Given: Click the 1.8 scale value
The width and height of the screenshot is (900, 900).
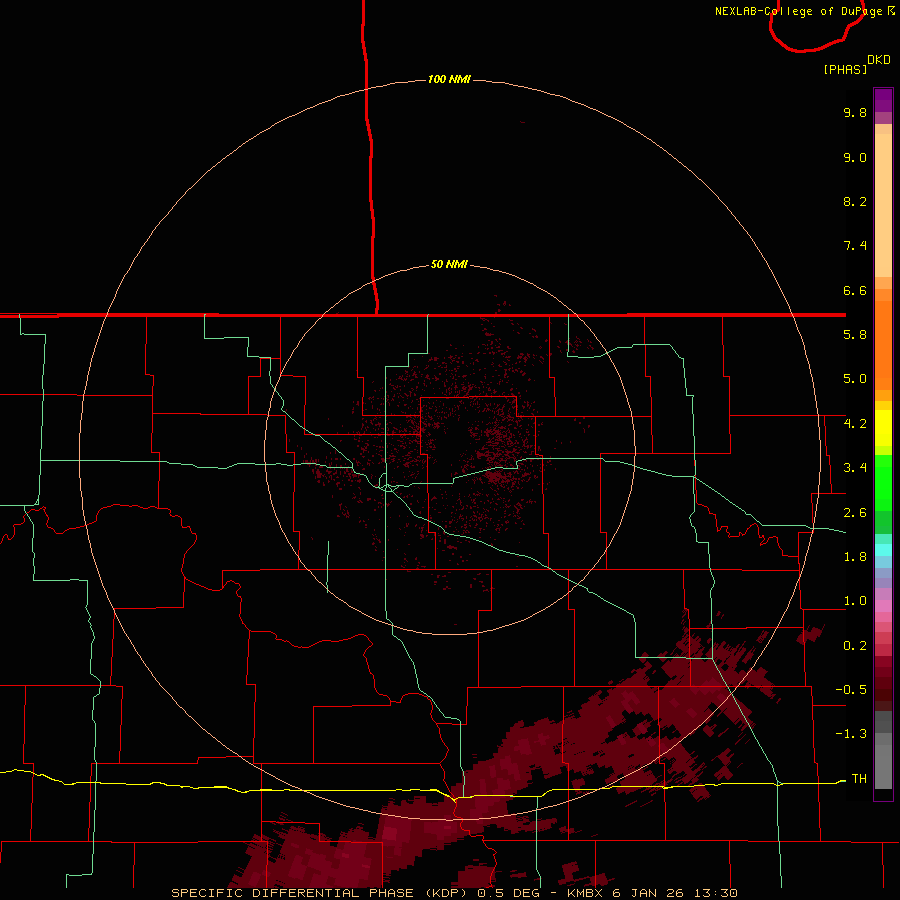Looking at the screenshot, I should (x=855, y=557).
